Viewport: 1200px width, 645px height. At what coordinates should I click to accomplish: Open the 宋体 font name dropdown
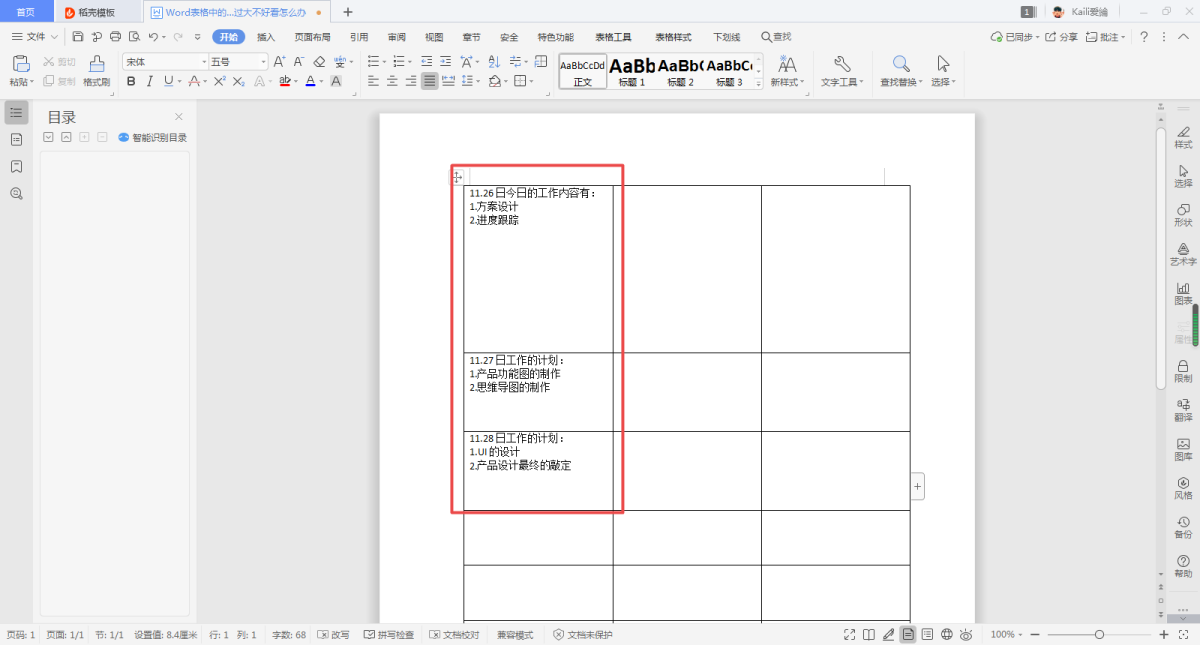click(204, 62)
